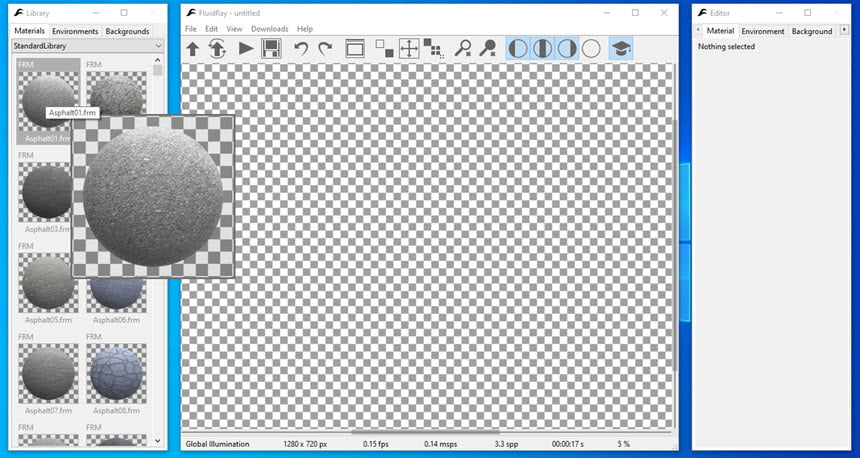
Task: Click the Asphalt01.frm label under first thumbnail
Action: coord(48,139)
